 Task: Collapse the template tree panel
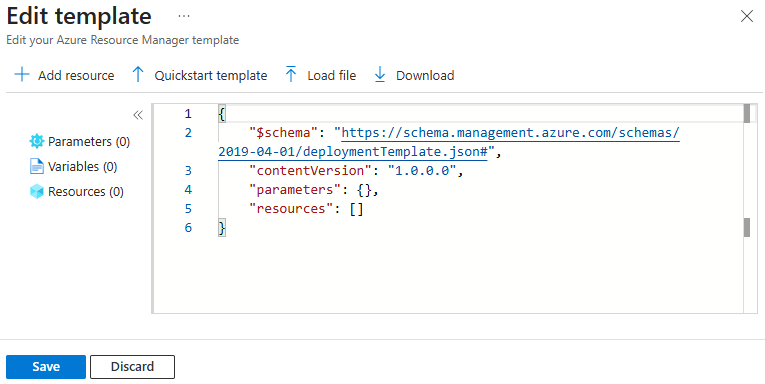(138, 115)
